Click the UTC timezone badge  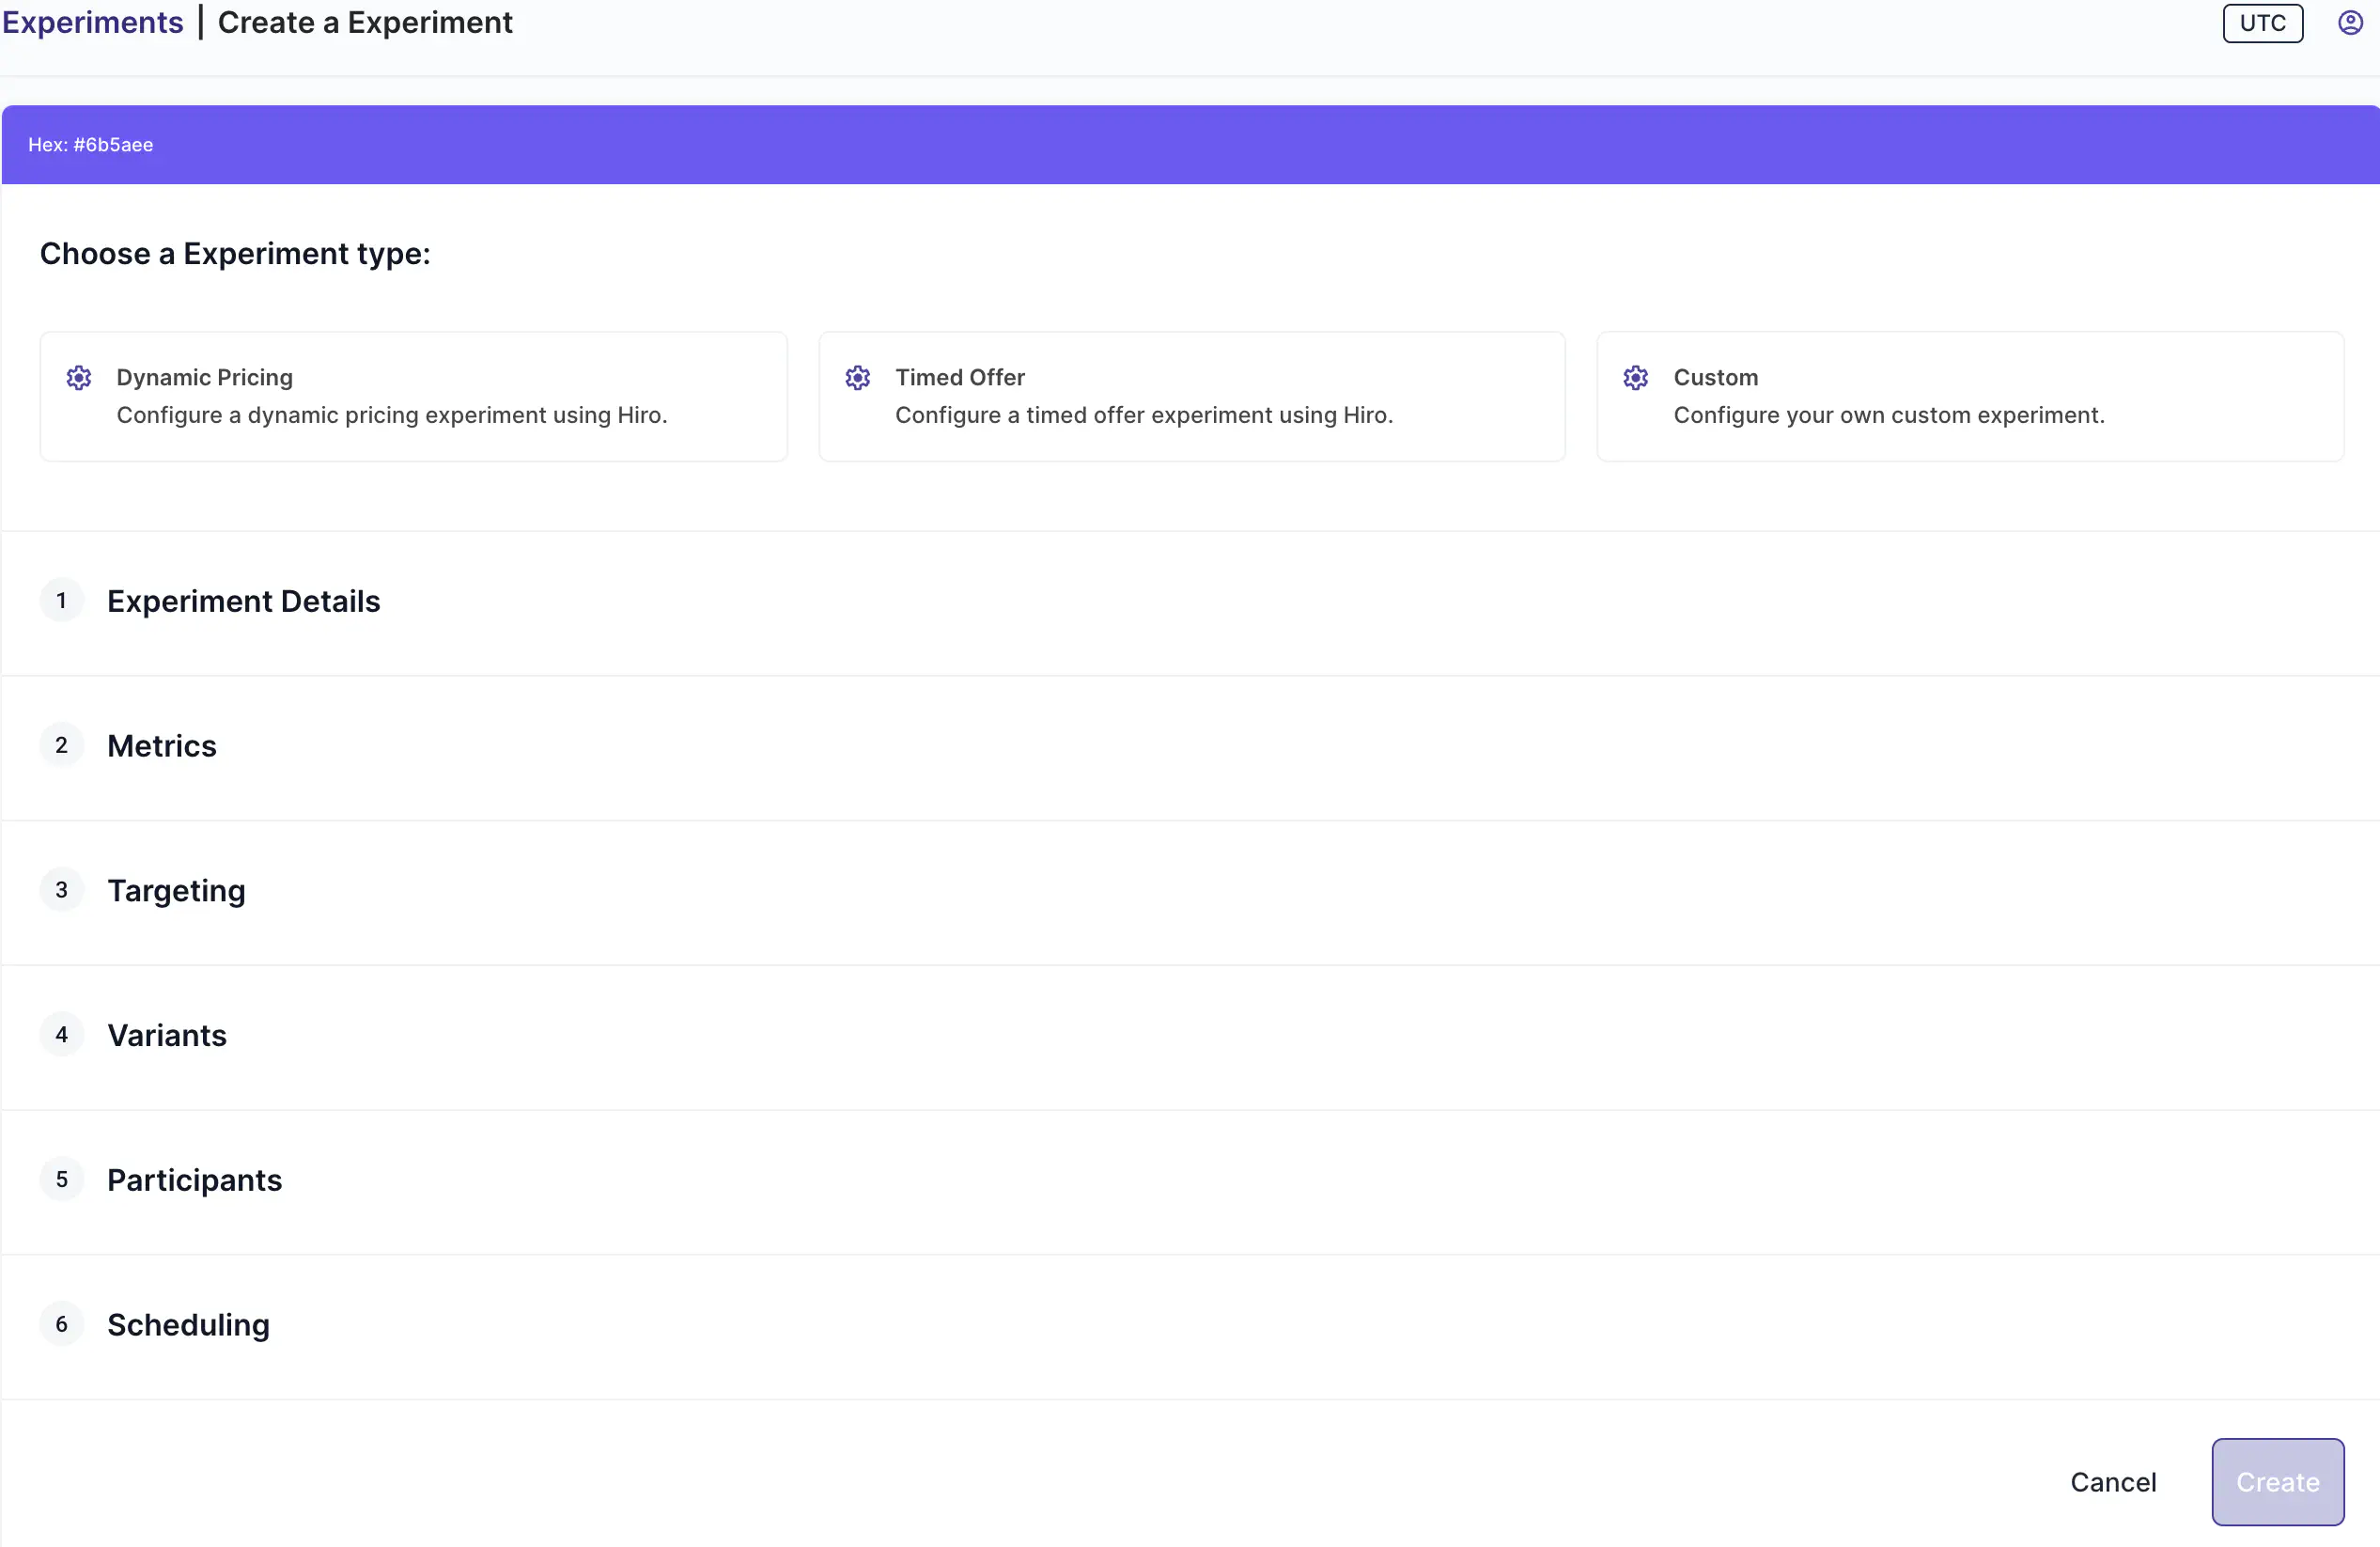(2261, 23)
